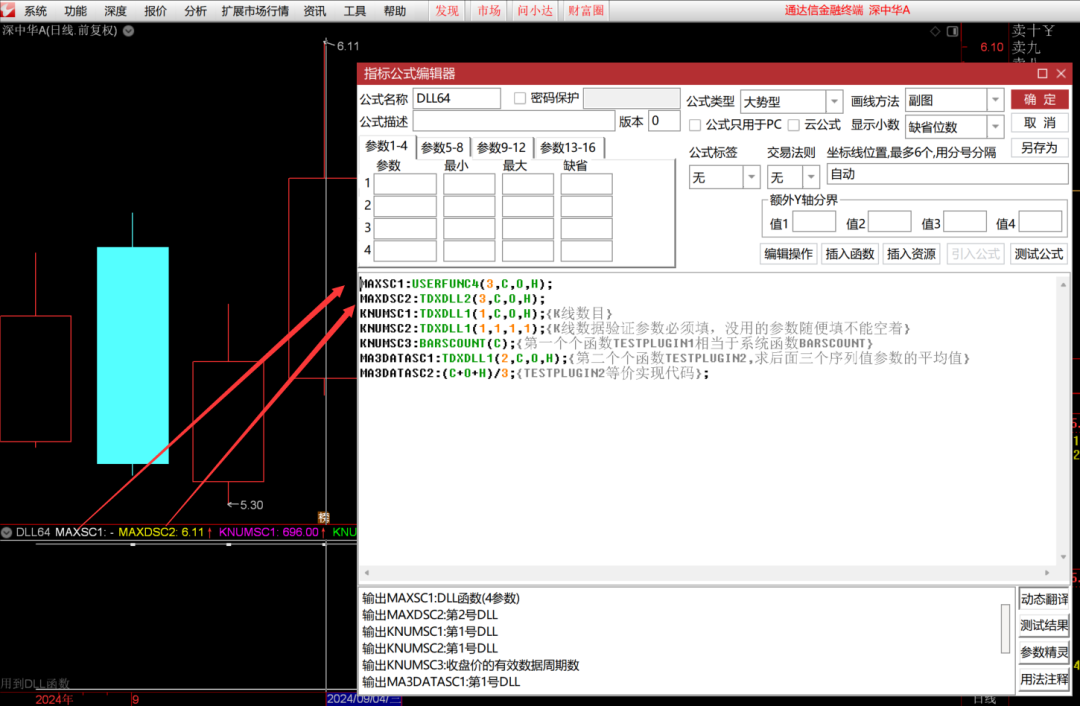
Task: Click the 另存为 button
Action: pos(1039,147)
